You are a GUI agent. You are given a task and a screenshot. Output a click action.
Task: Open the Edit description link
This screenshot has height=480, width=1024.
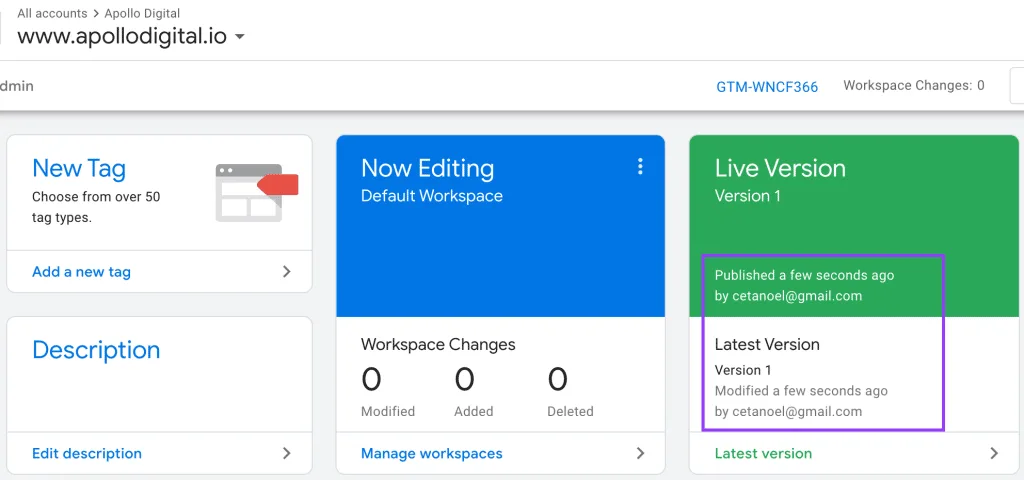(x=87, y=453)
